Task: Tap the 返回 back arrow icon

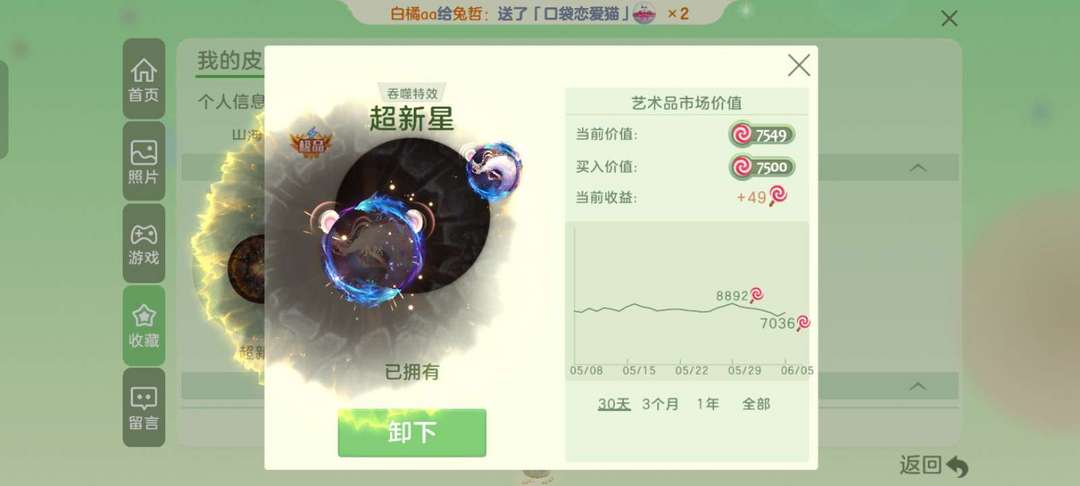Action: click(x=957, y=467)
